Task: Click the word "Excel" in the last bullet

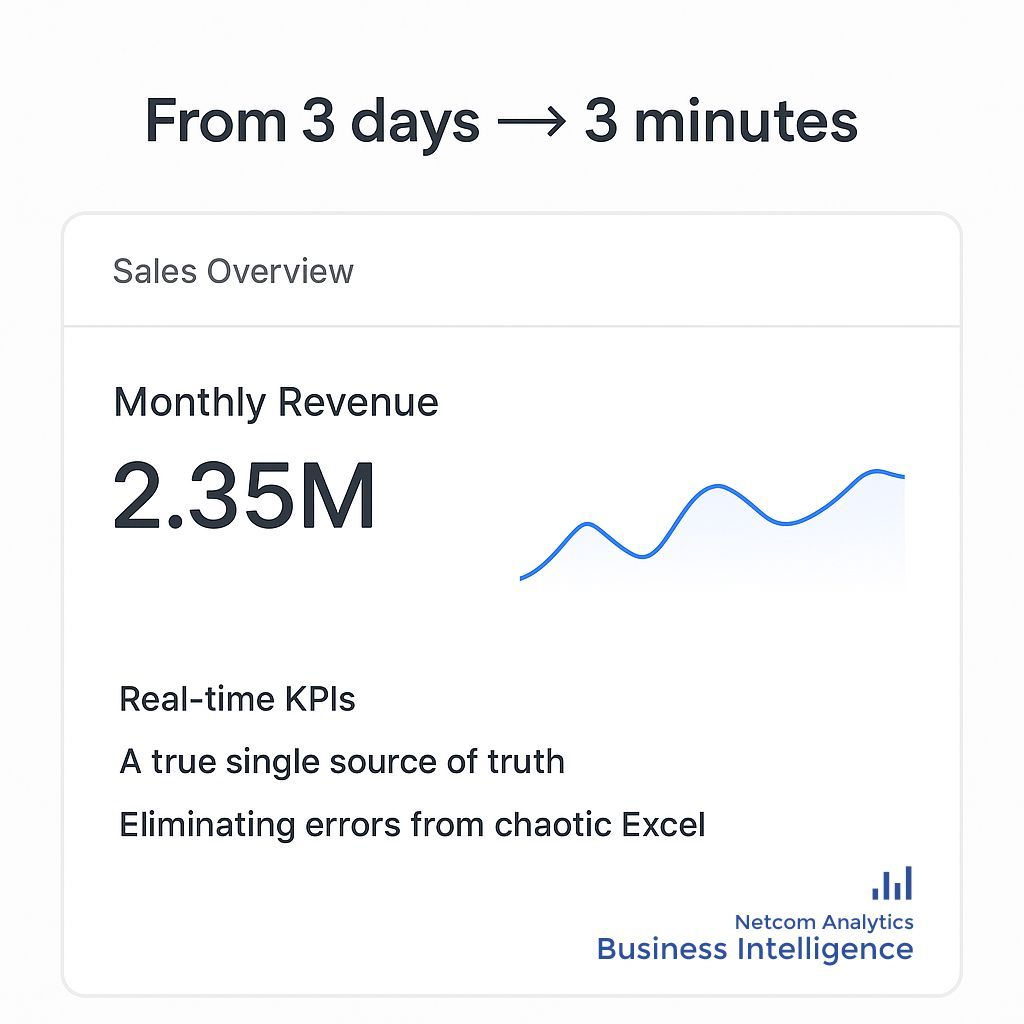Action: click(x=663, y=825)
